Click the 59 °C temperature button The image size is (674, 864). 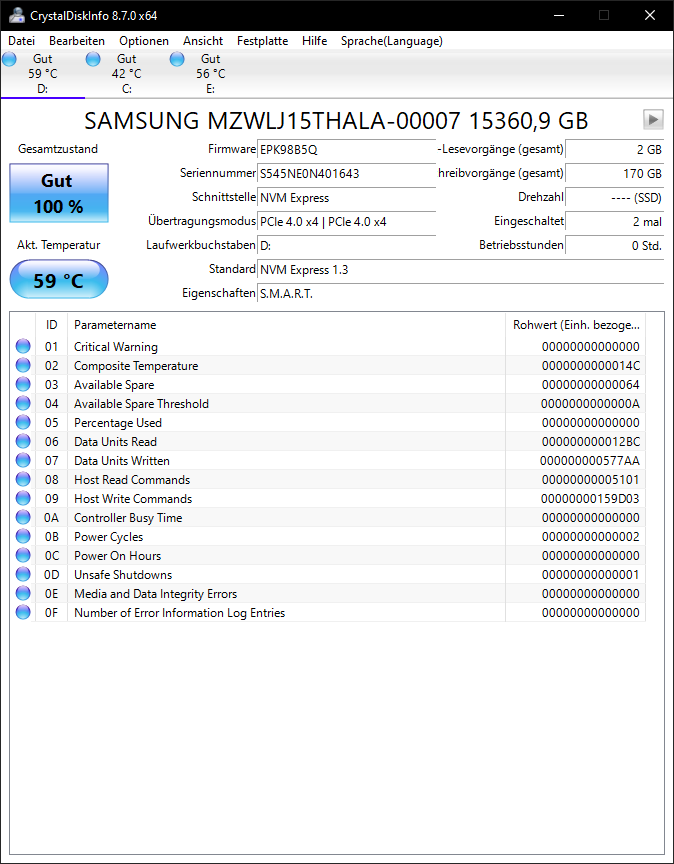point(59,279)
